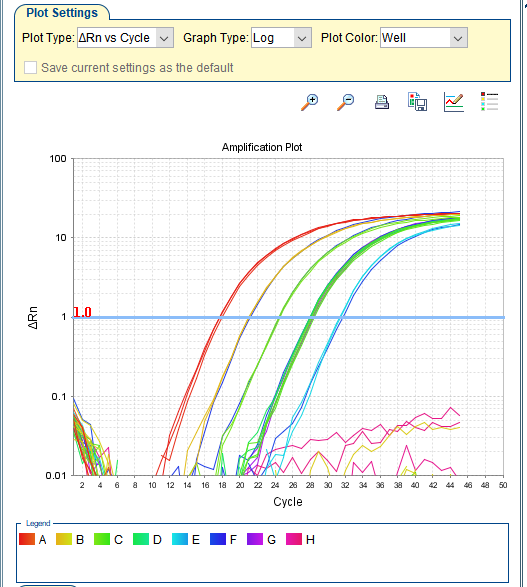
Task: Open the Graph Type dropdown
Action: coord(281,38)
